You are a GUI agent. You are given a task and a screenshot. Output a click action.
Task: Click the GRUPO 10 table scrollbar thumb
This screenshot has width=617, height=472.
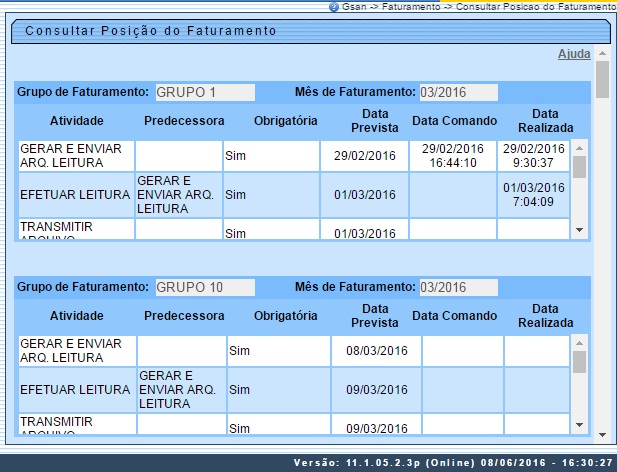coord(579,362)
